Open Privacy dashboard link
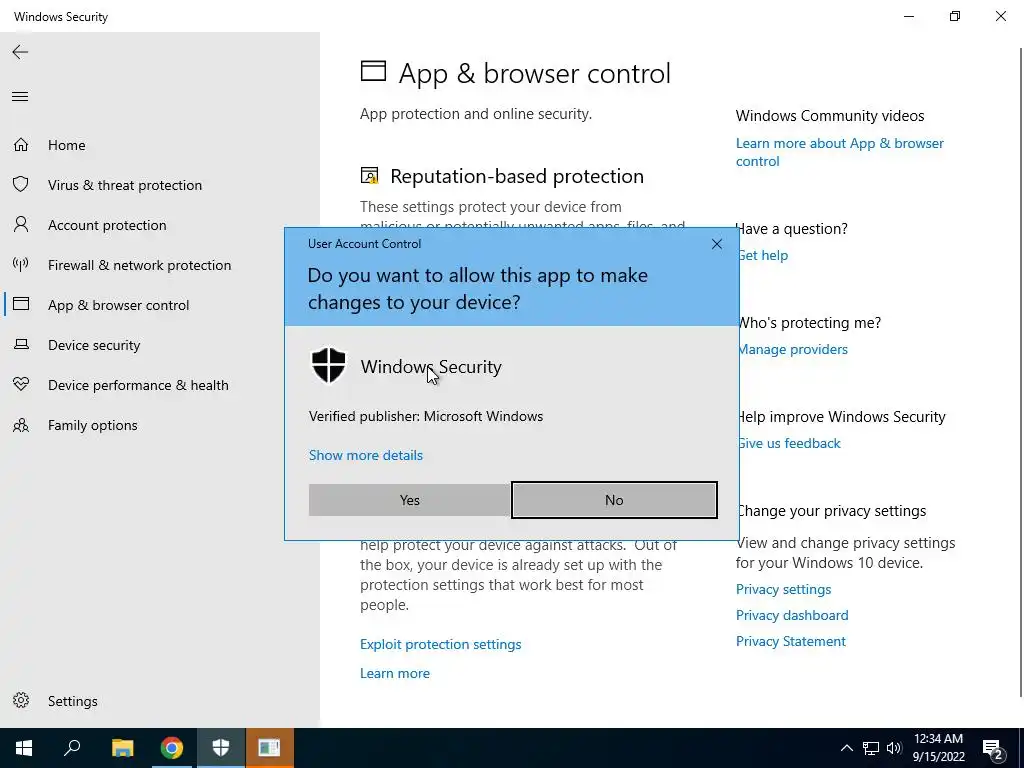This screenshot has width=1024, height=768. click(792, 615)
